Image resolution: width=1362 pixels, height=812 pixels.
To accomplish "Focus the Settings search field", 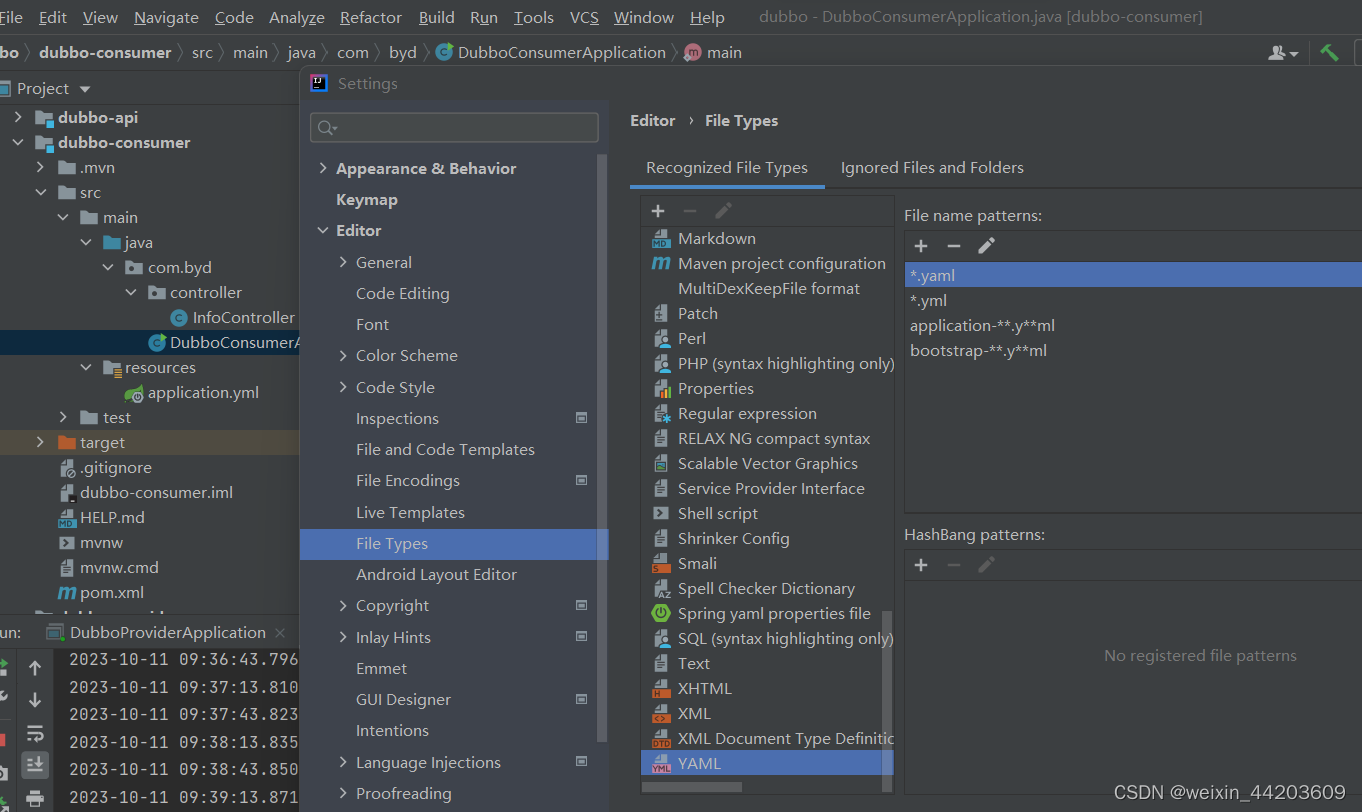I will (454, 127).
